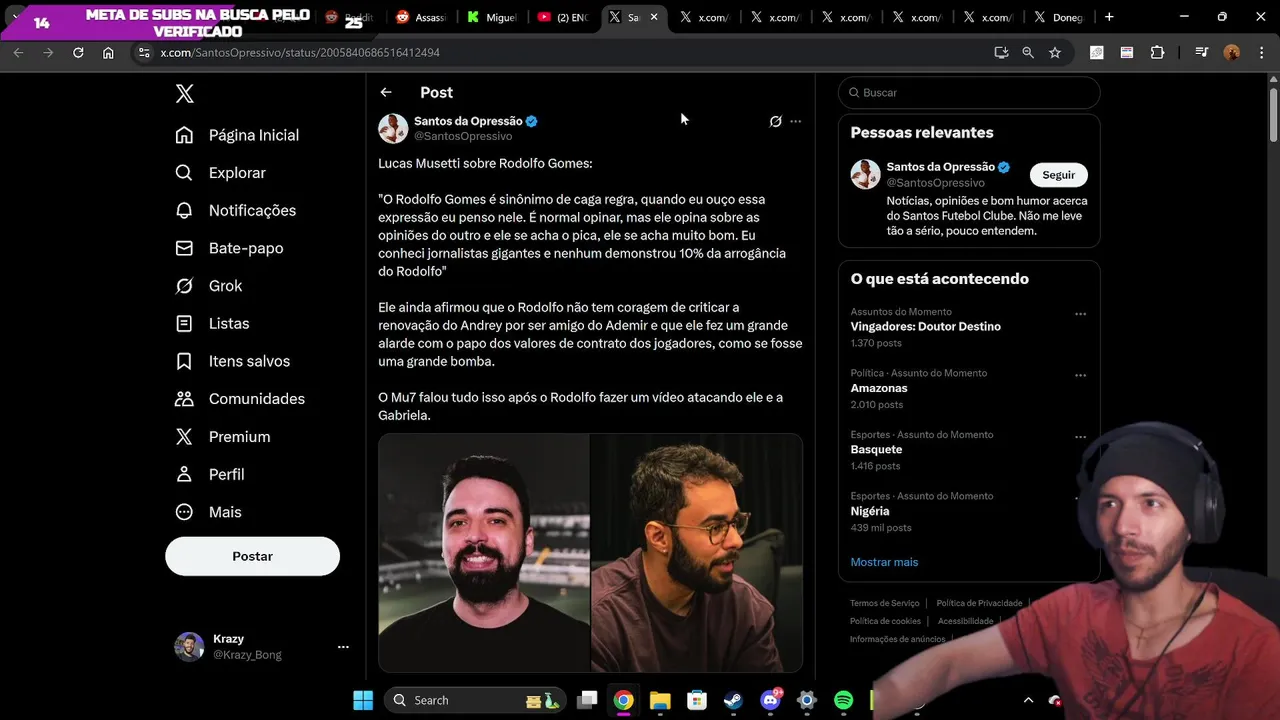The width and height of the screenshot is (1280, 720).
Task: Open Termos de Serviço footer link
Action: click(884, 603)
